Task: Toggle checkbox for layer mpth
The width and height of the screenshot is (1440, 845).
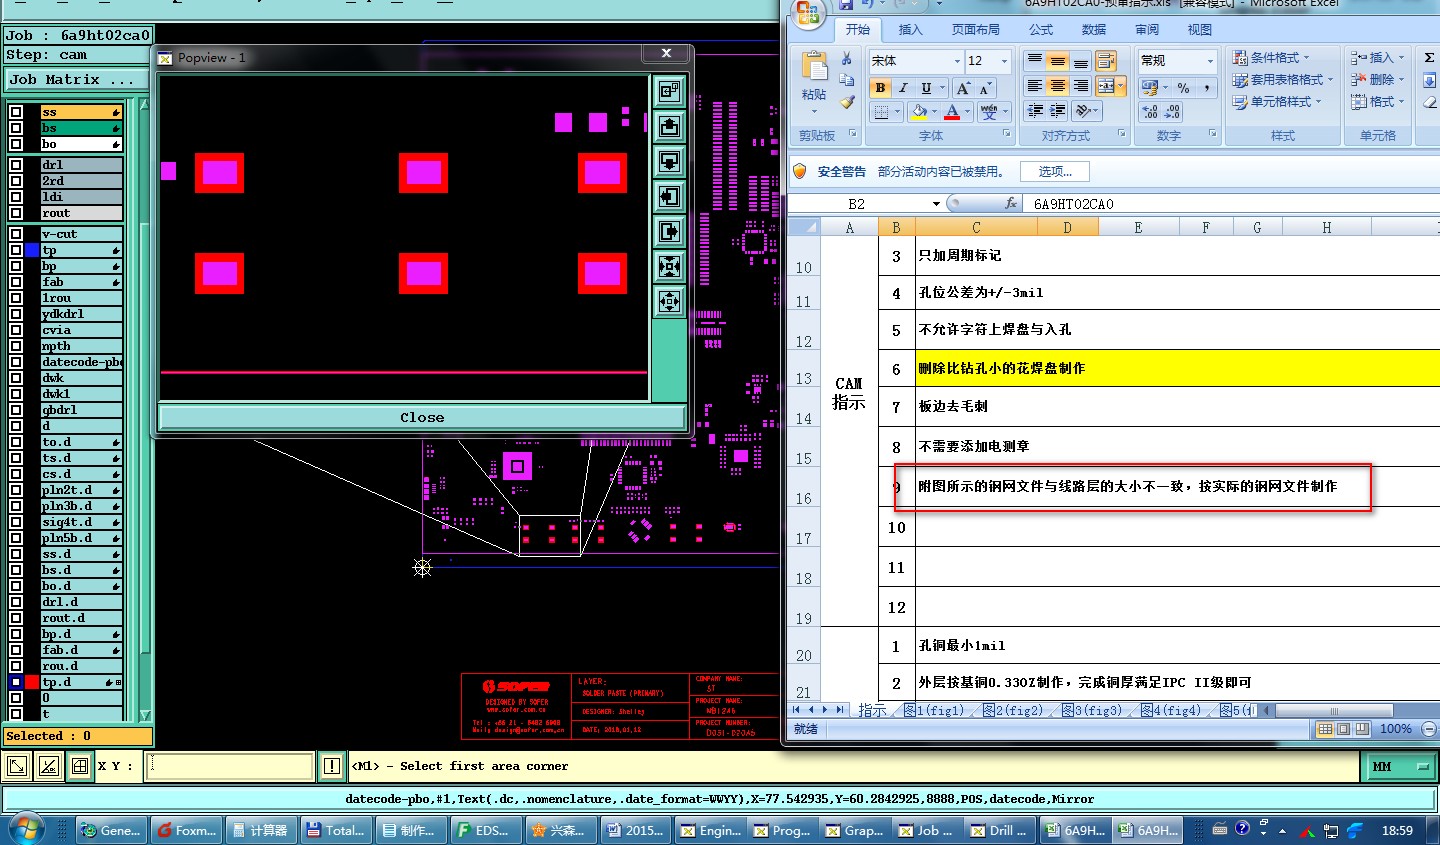Action: (x=16, y=346)
